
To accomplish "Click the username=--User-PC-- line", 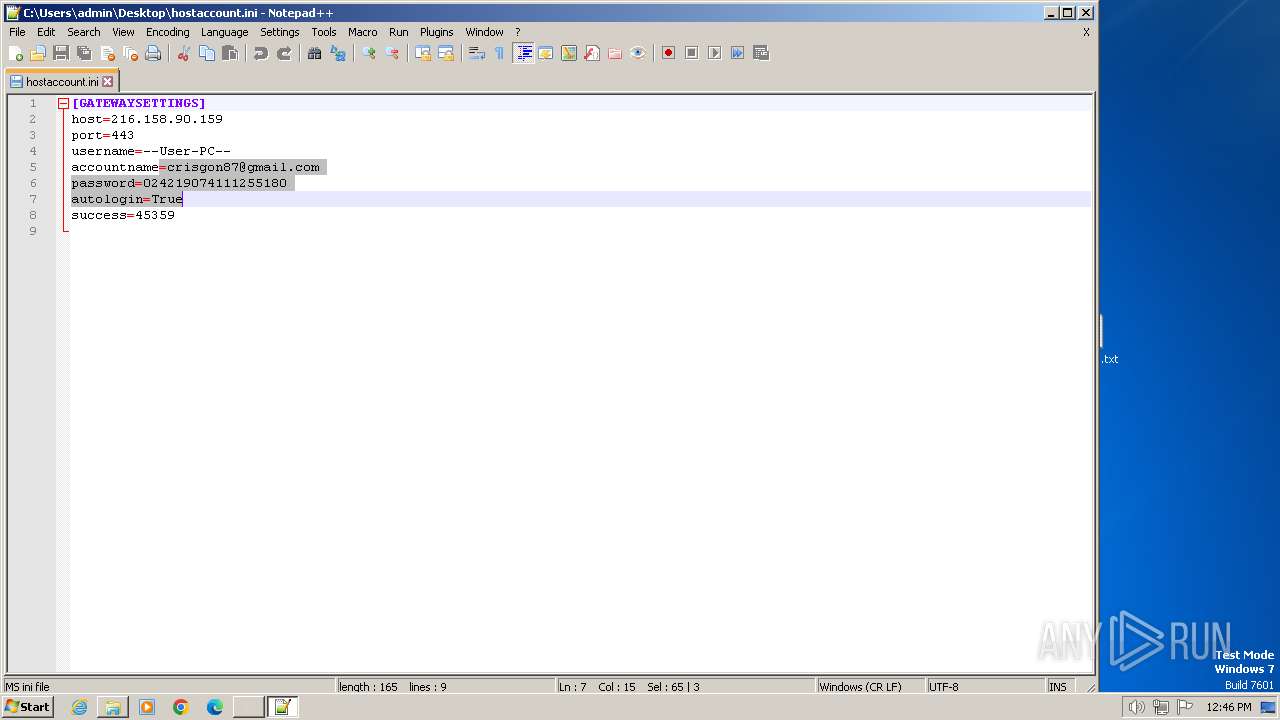I will (x=151, y=151).
